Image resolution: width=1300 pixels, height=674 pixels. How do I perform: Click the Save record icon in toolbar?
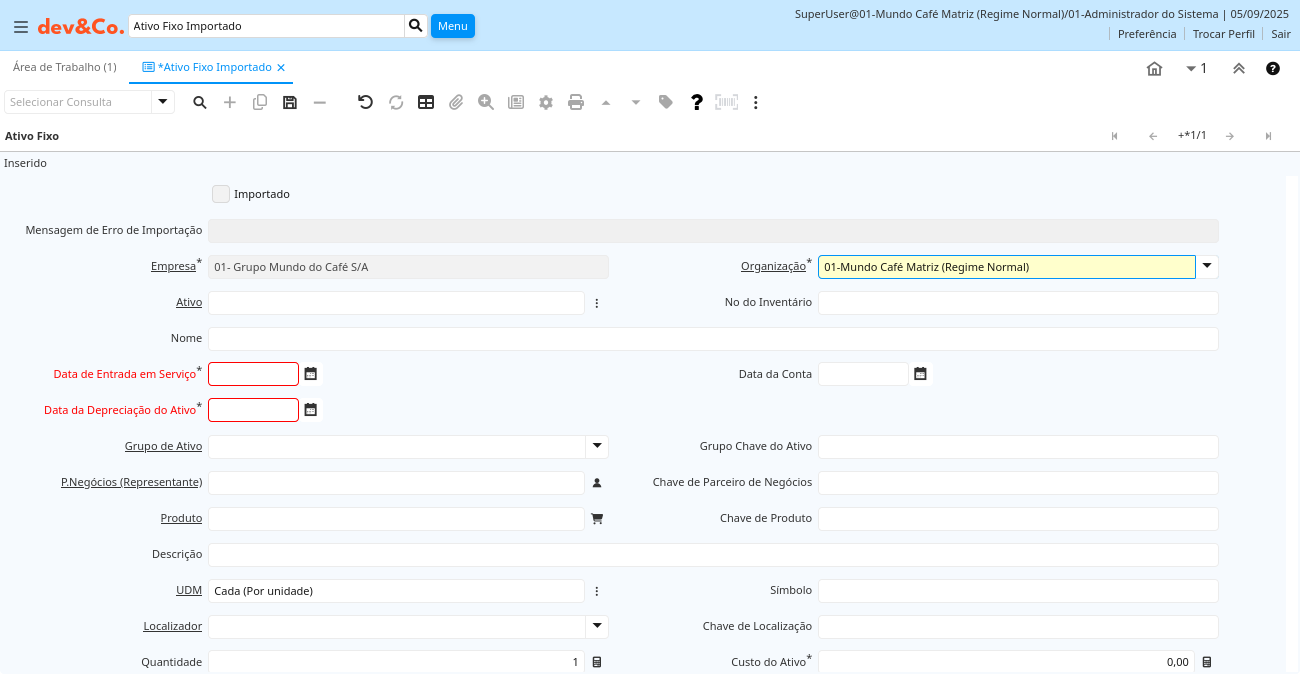[x=290, y=102]
